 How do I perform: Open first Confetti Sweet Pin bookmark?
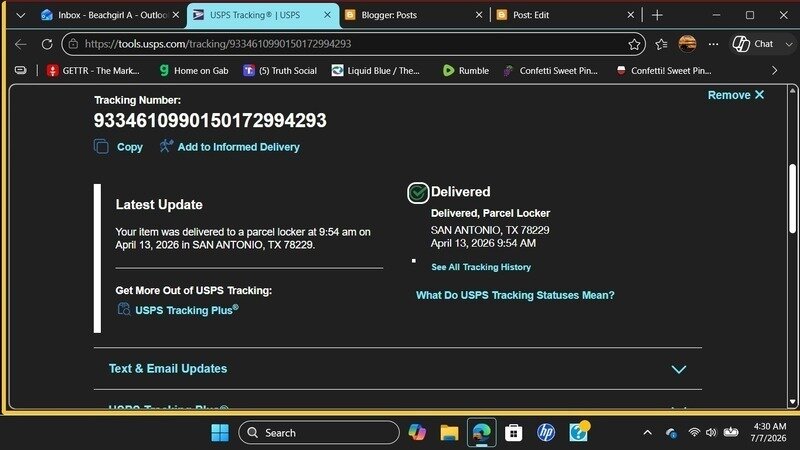[551, 71]
